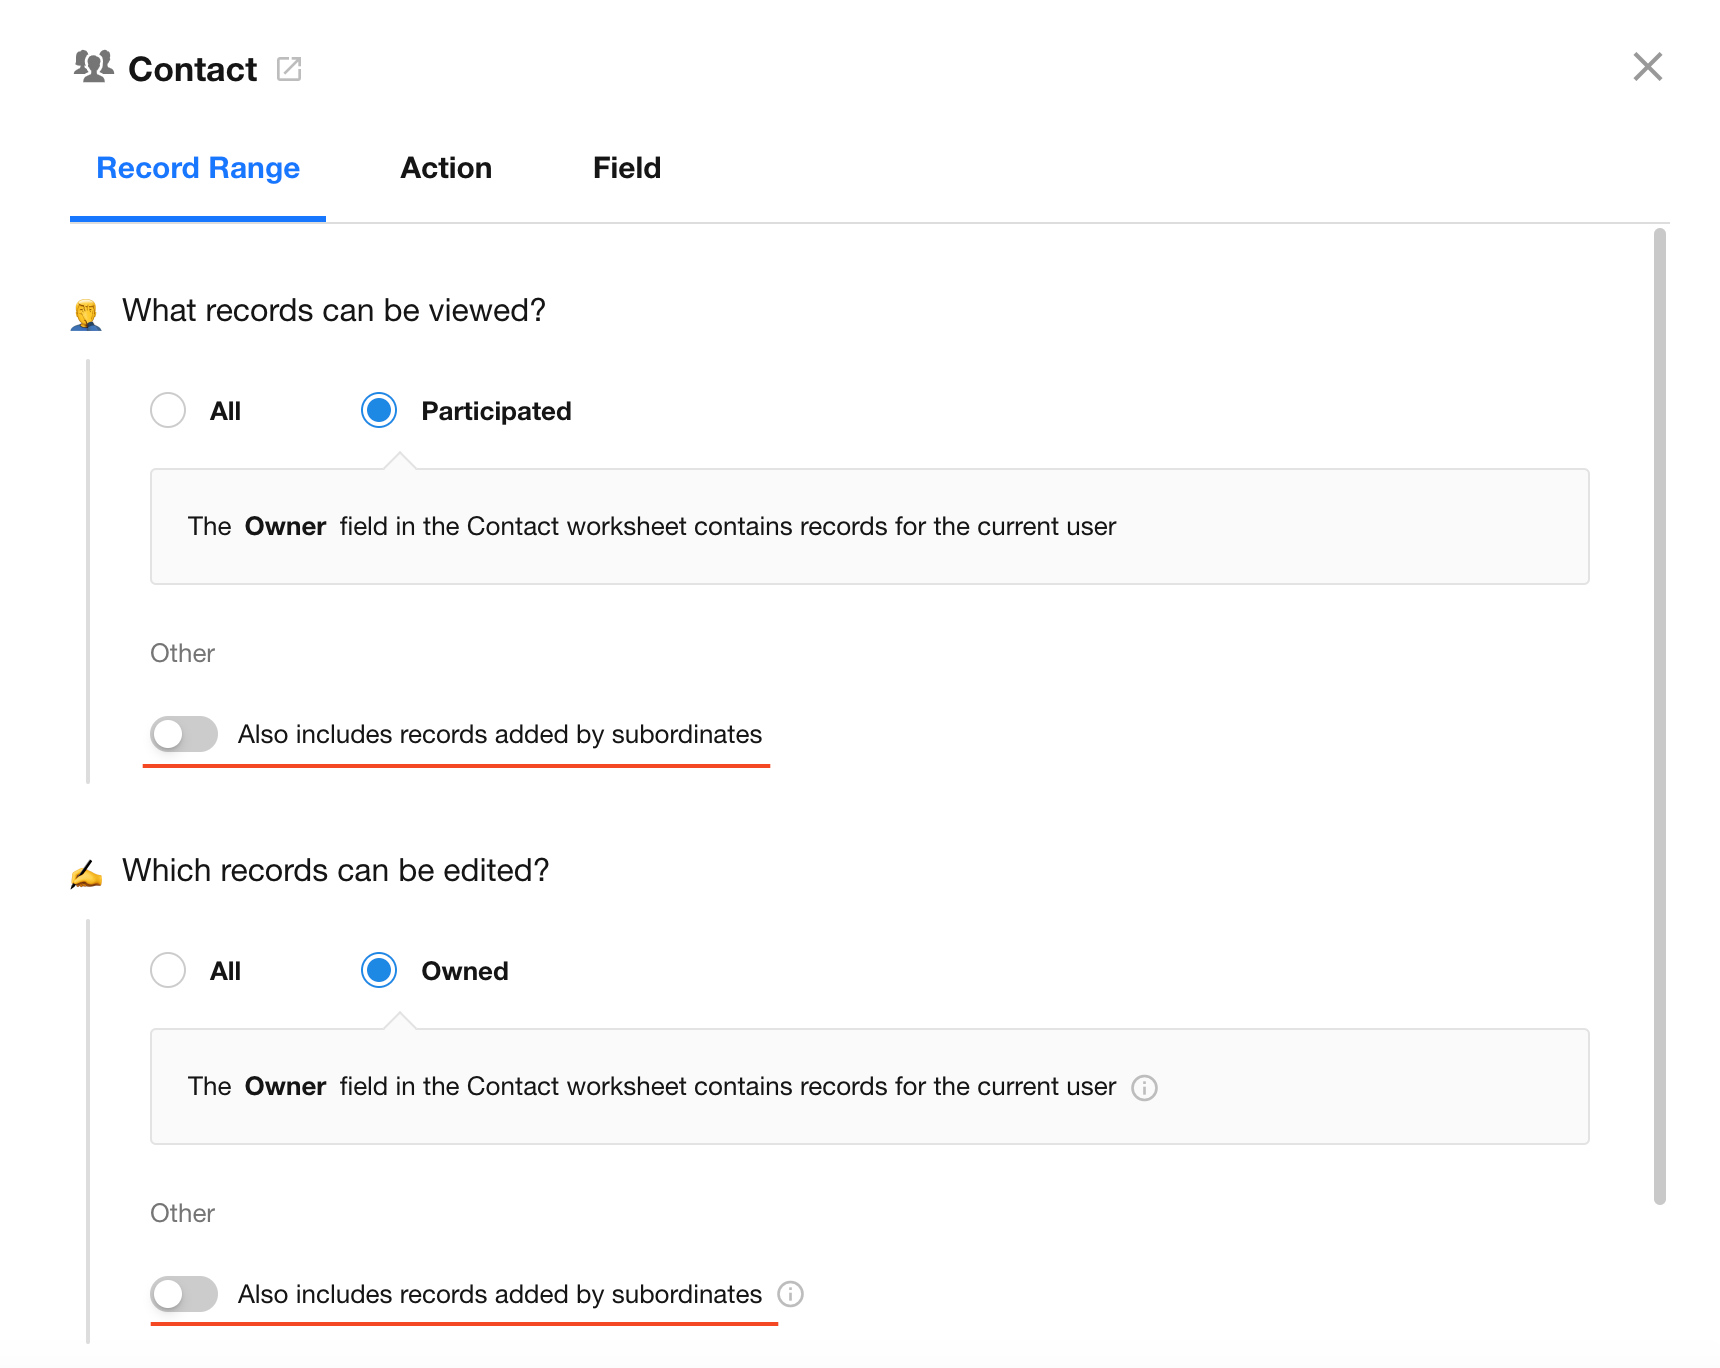Close the Contact permissions dialog
This screenshot has height=1368, width=1720.
pyautogui.click(x=1647, y=67)
